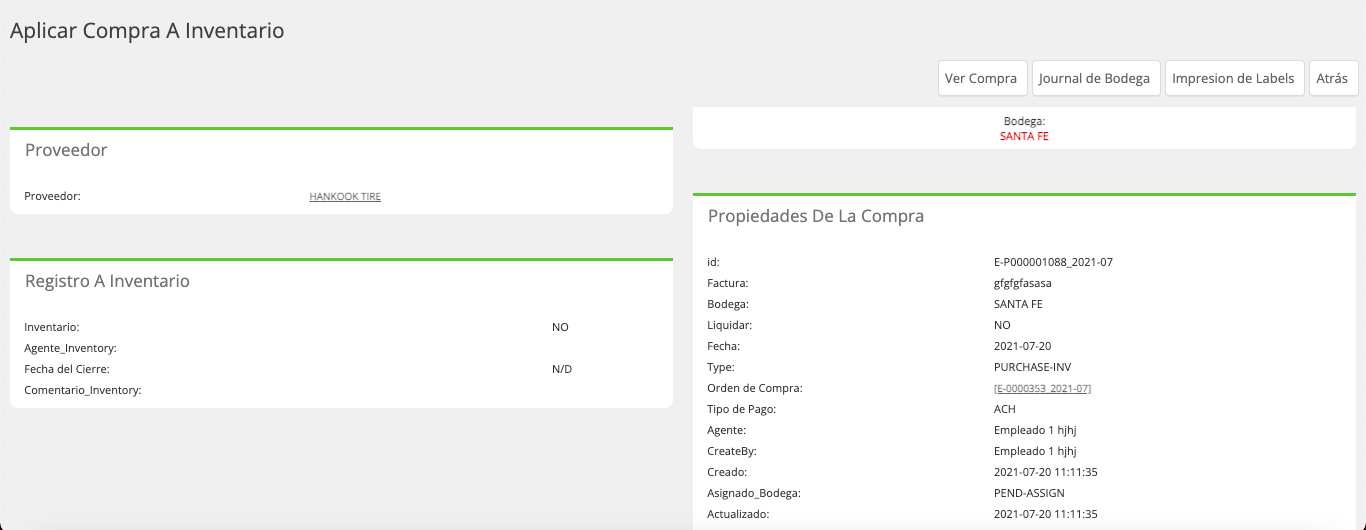The height and width of the screenshot is (530, 1366).
Task: Click the Bodega value SANTA FE in properties
Action: [x=1018, y=304]
